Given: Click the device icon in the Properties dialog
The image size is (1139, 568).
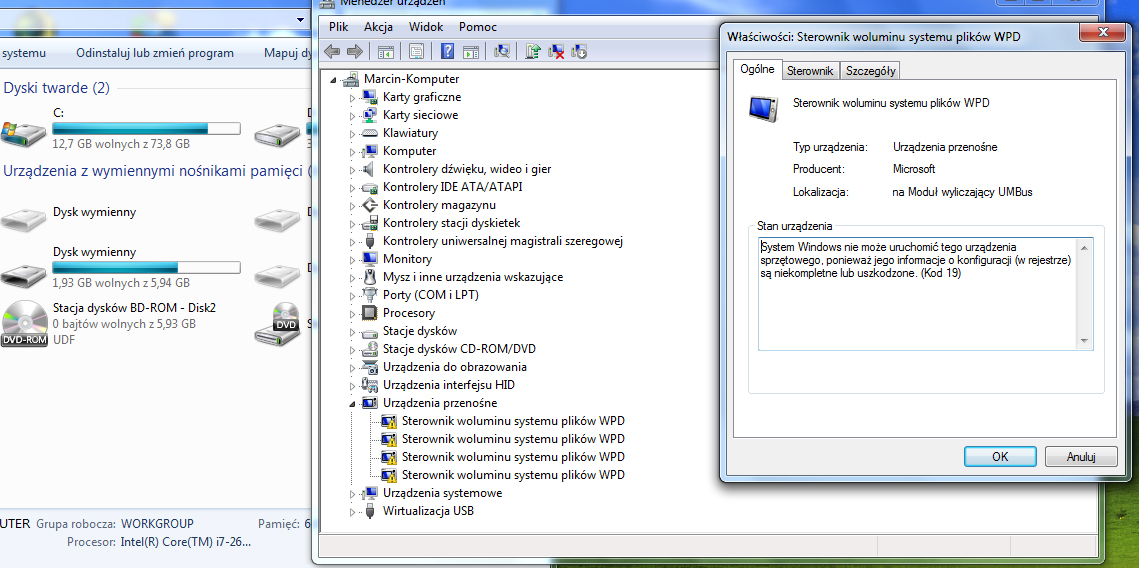Looking at the screenshot, I should 763,107.
